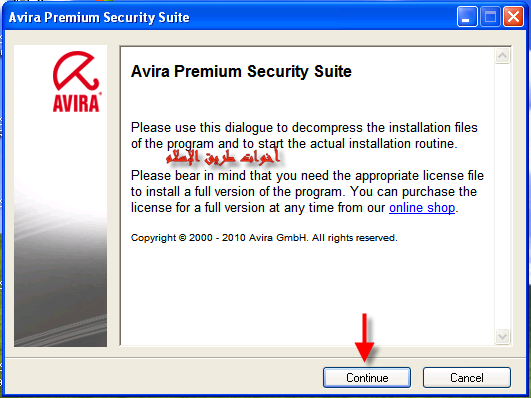Image resolution: width=531 pixels, height=398 pixels.
Task: Click the disabled maximize window button
Action: (490, 17)
